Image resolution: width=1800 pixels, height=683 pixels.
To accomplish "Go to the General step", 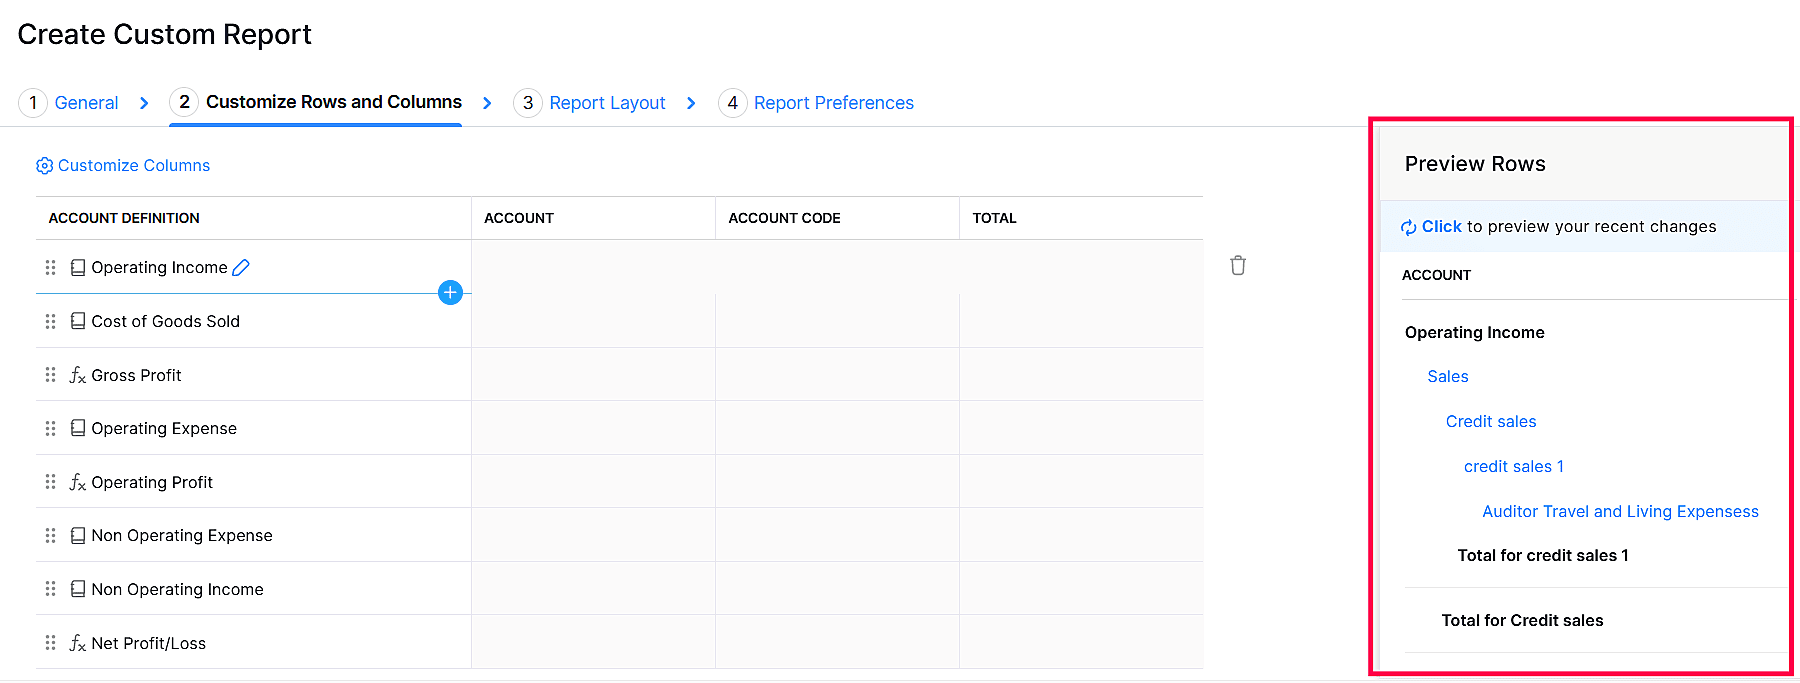I will pyautogui.click(x=86, y=103).
